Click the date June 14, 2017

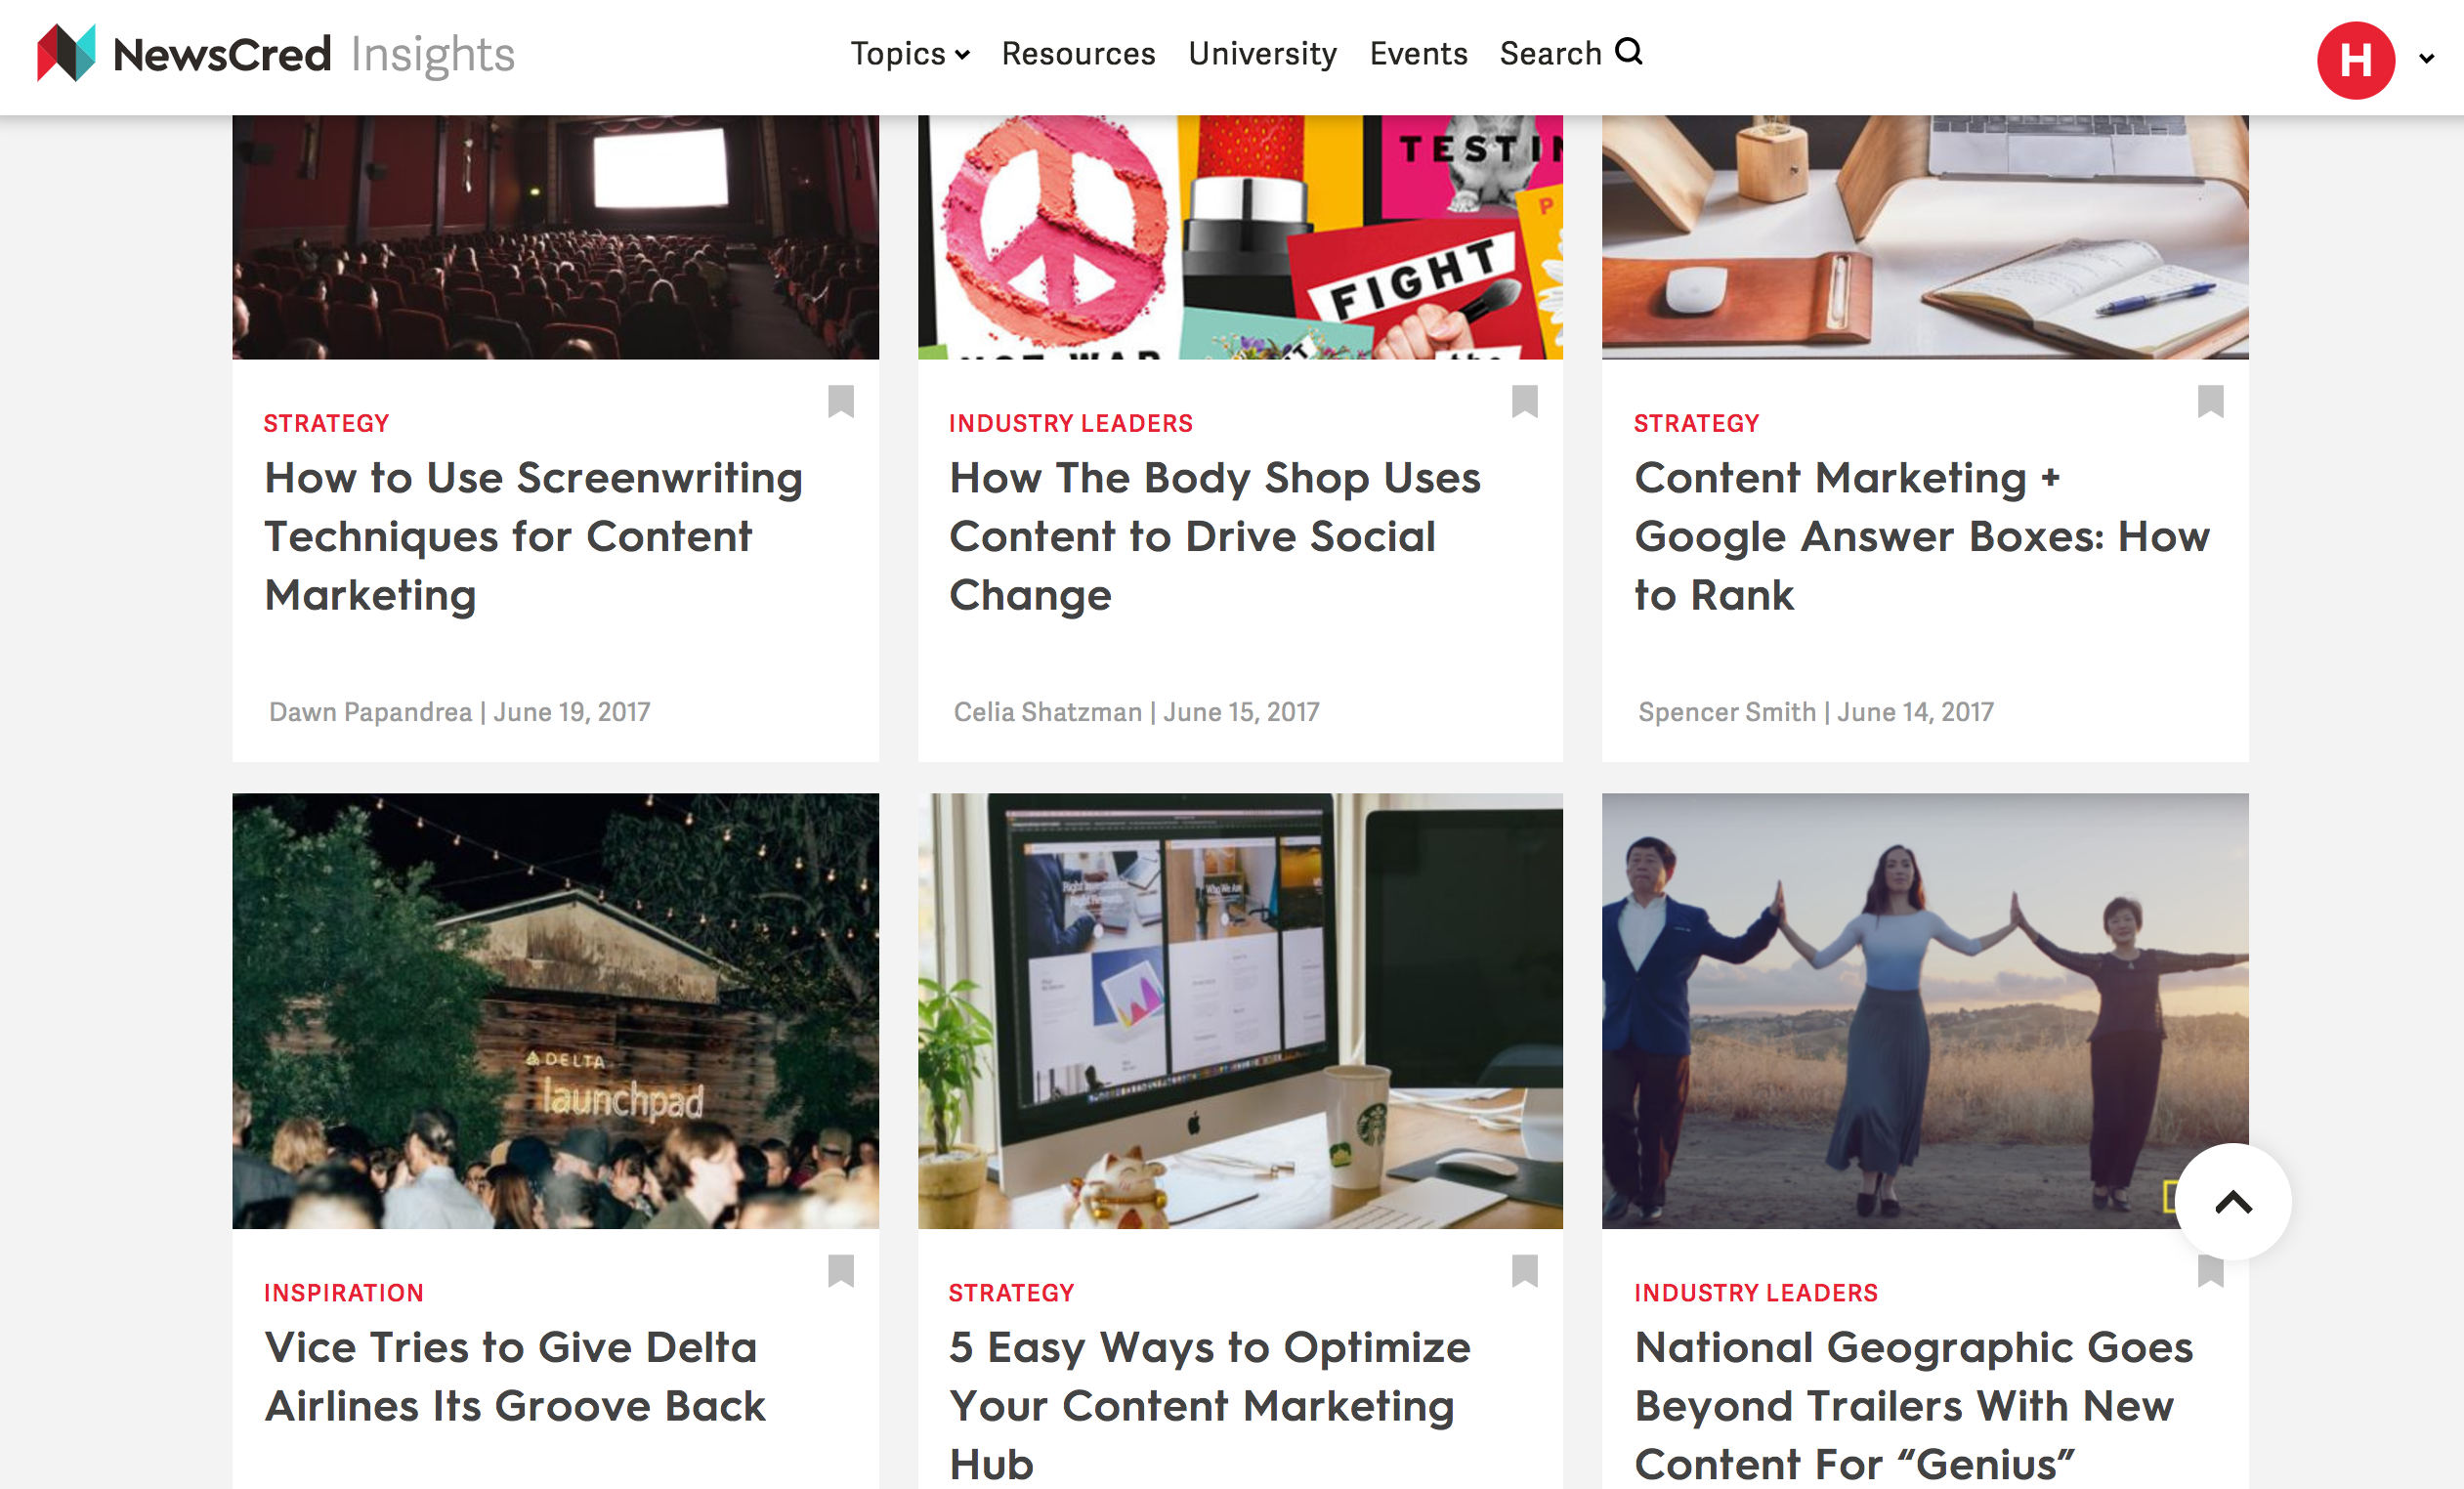(1915, 712)
